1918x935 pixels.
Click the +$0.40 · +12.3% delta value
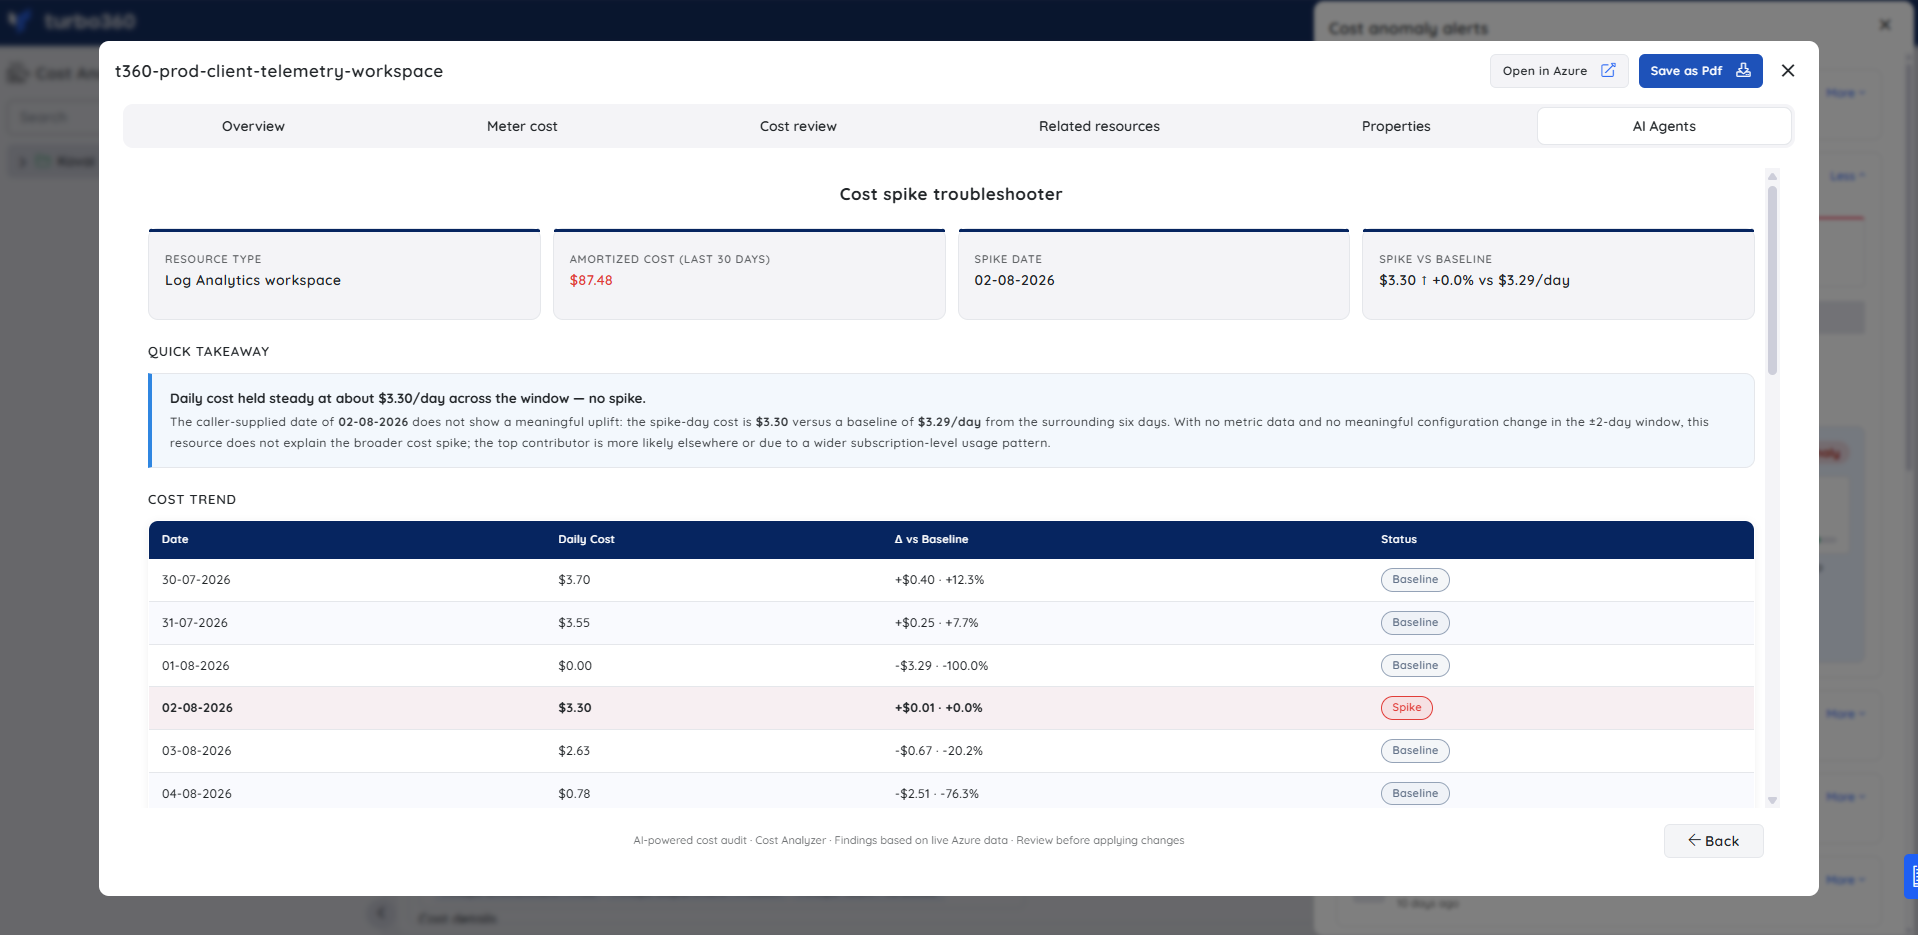(x=939, y=580)
